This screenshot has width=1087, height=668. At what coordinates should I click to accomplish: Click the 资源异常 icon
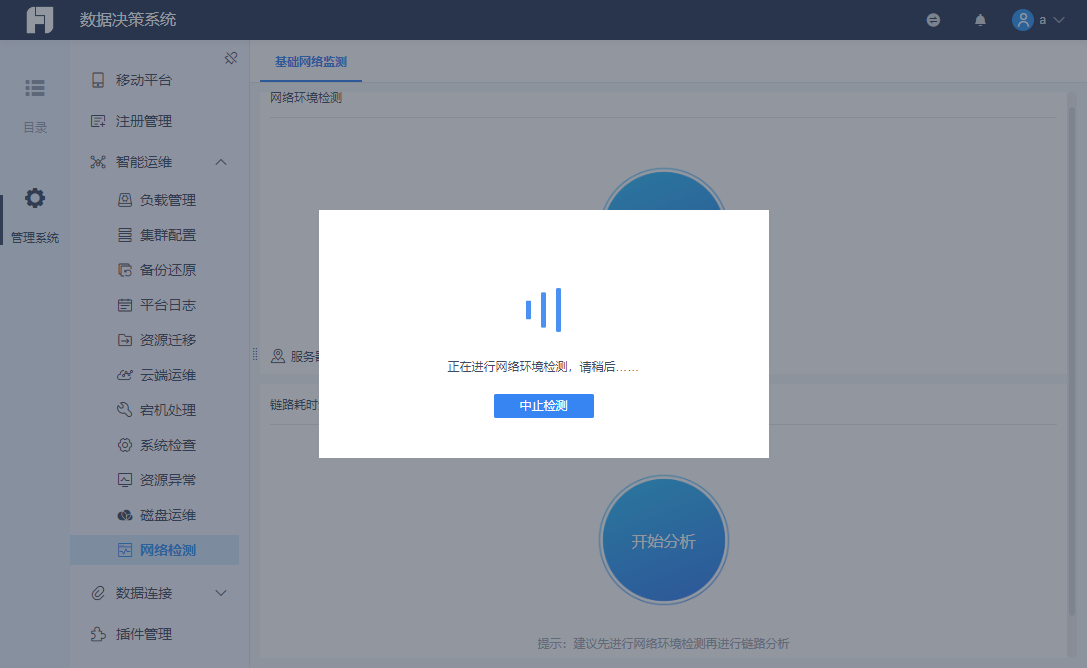coord(125,480)
